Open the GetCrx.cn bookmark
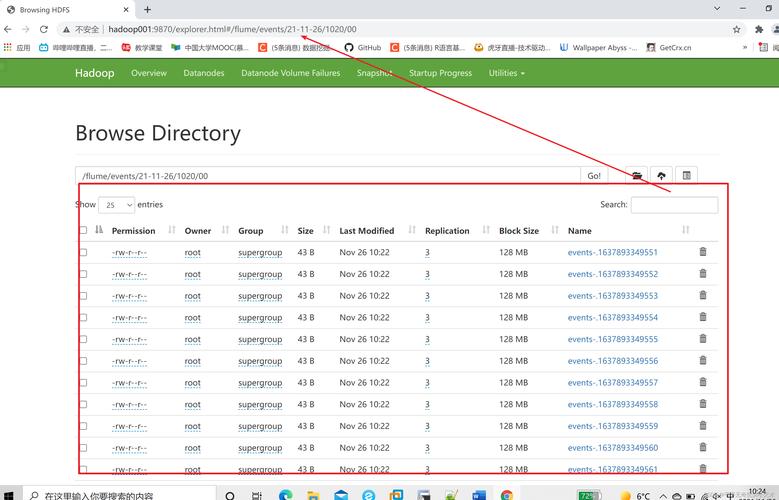This screenshot has width=779, height=500. coord(669,48)
